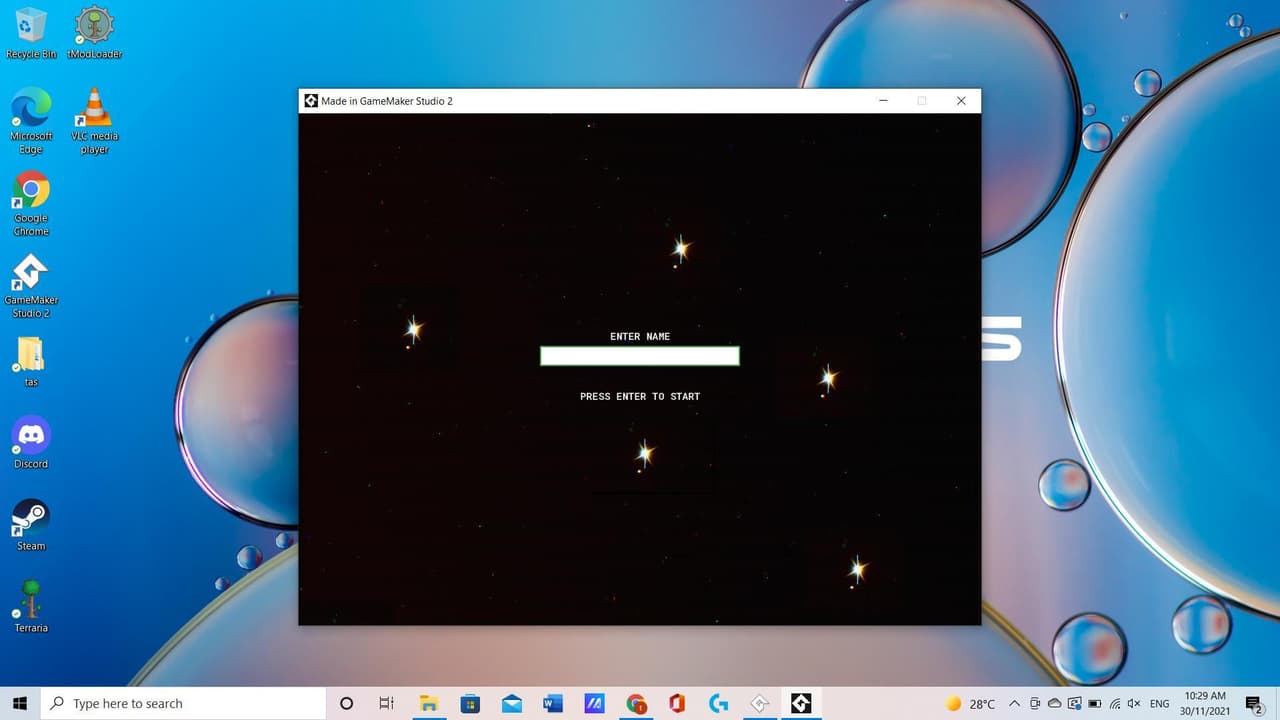
Task: Select the tModLoader desktop shortcut
Action: 94,33
